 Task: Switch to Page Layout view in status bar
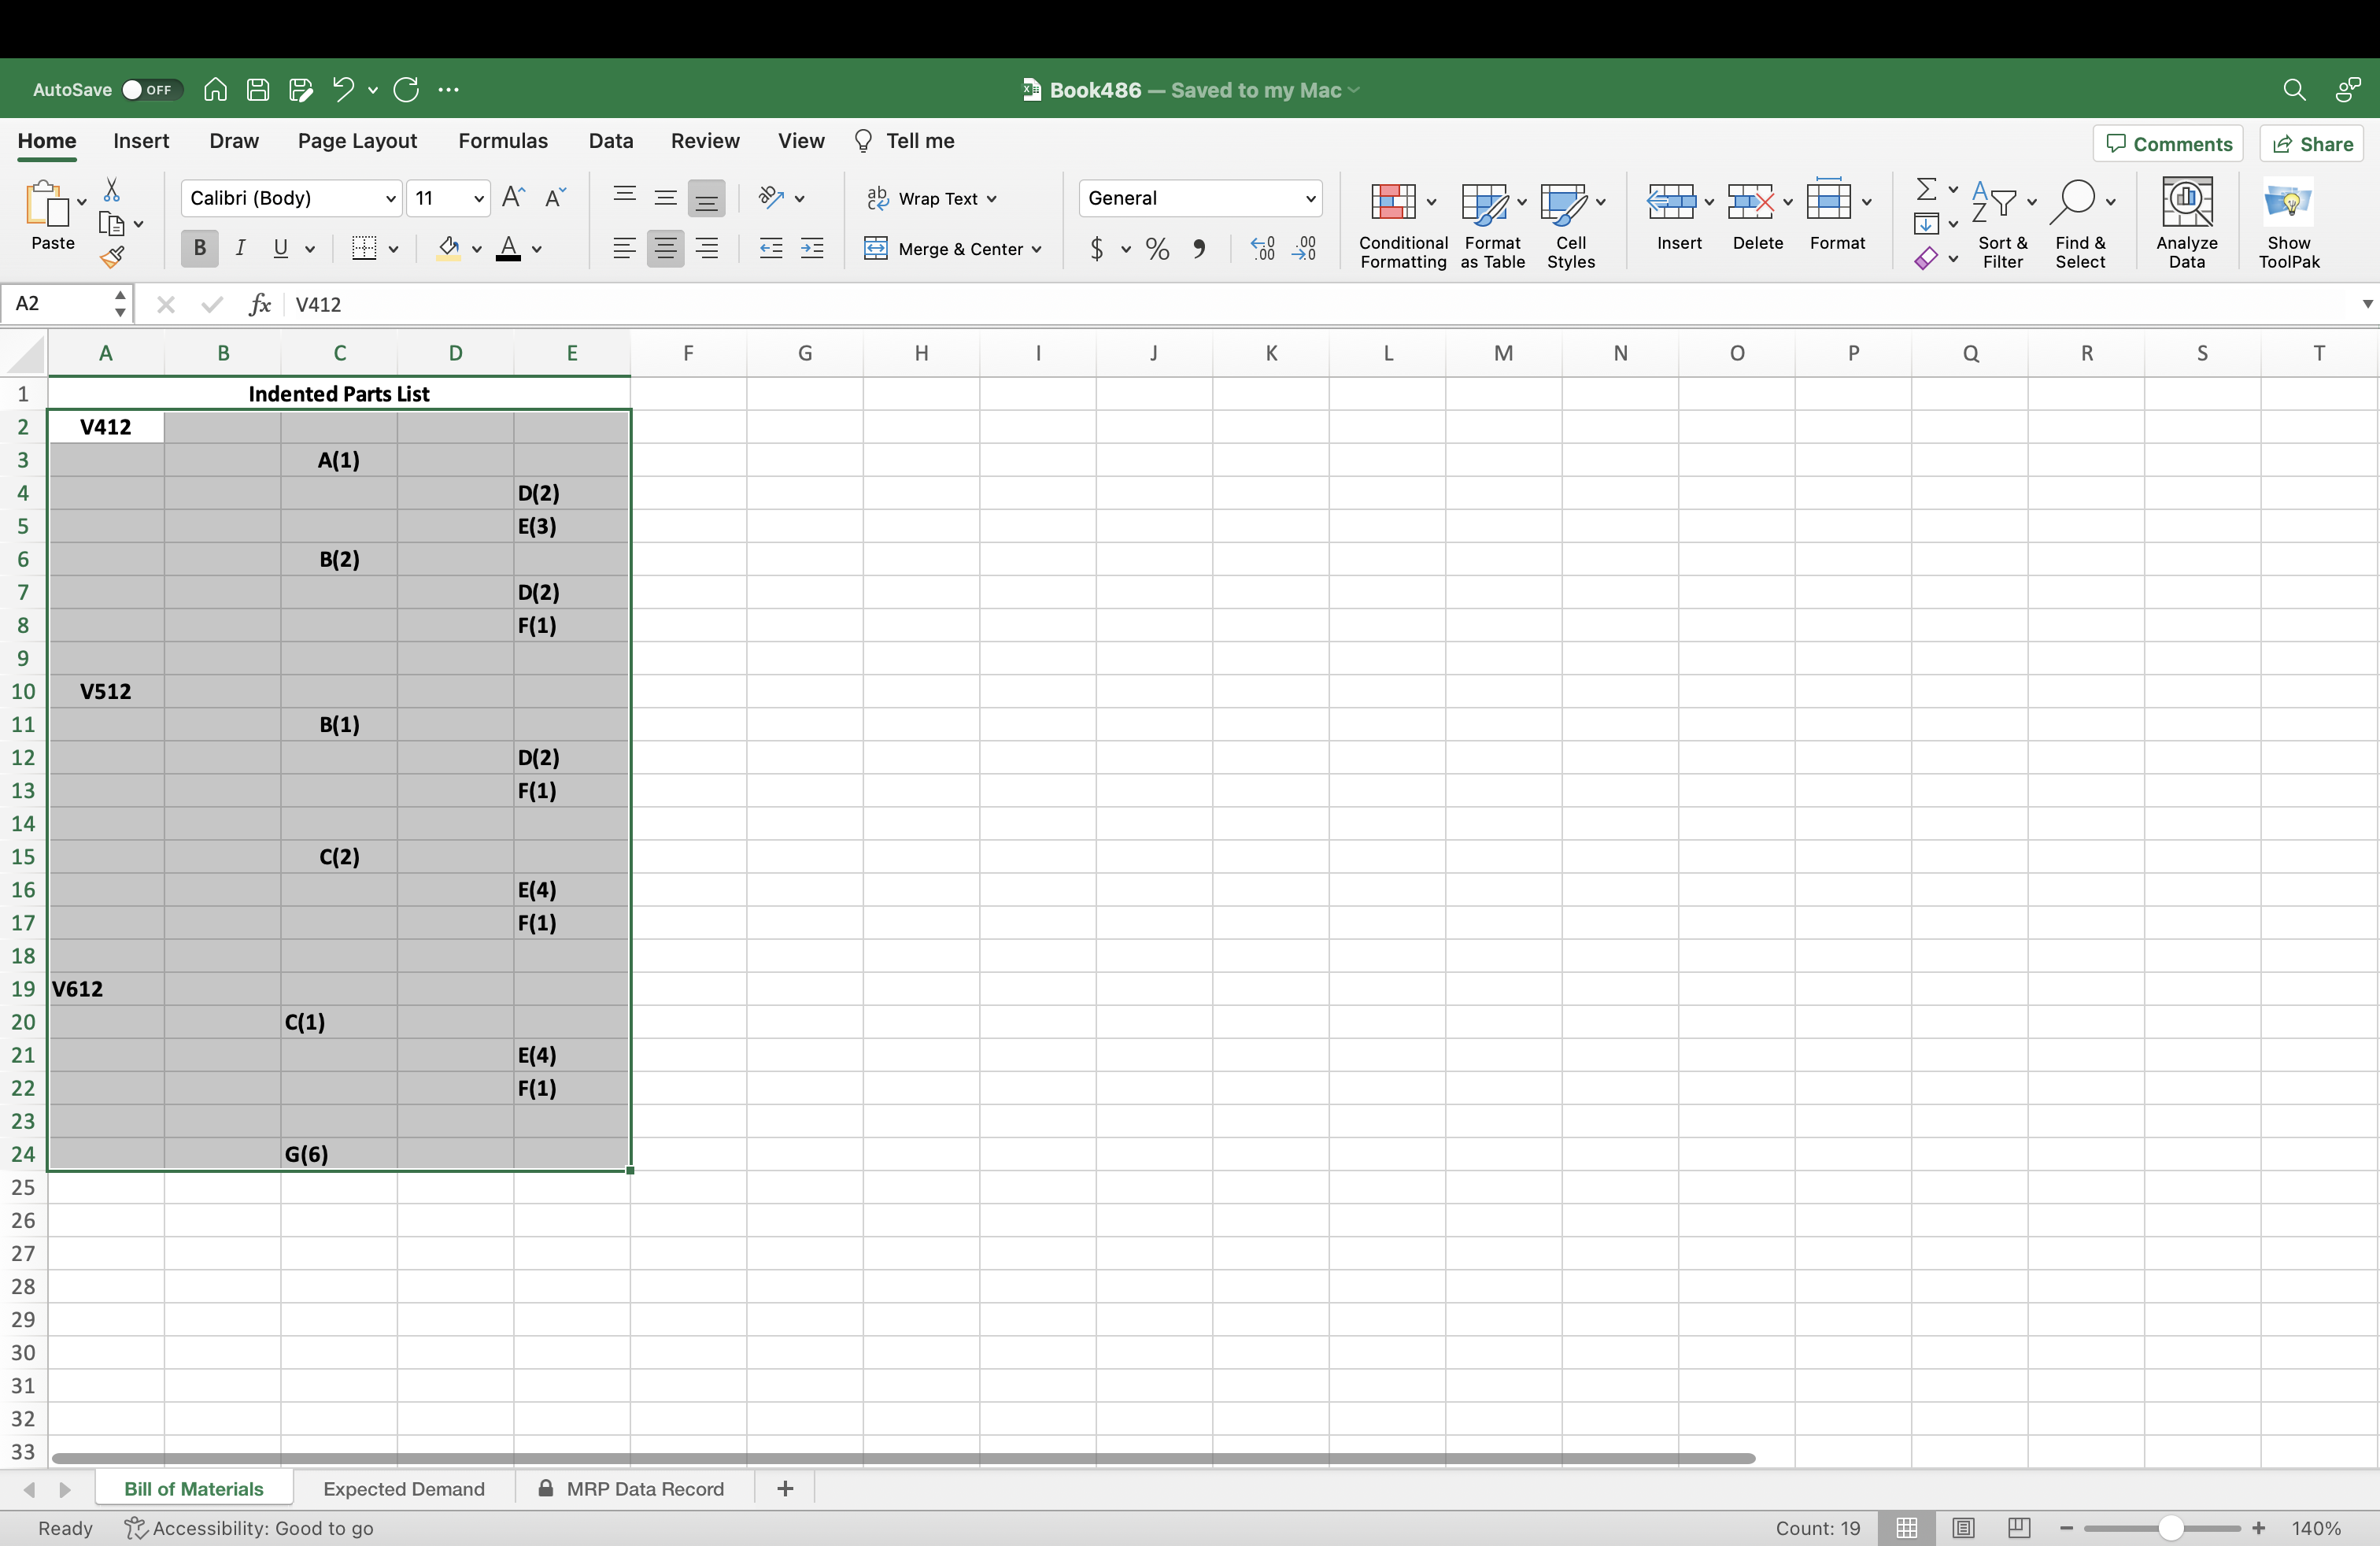1963,1527
